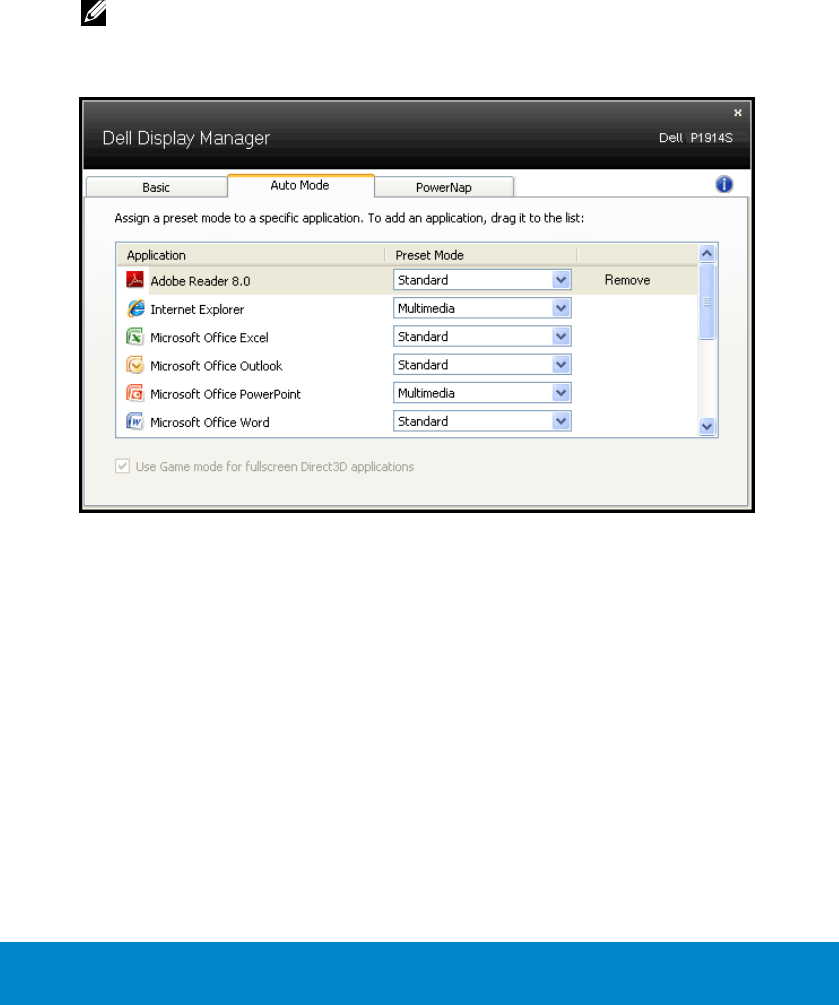Click the Preset Mode column header
The width and height of the screenshot is (839, 1005).
pyautogui.click(x=481, y=255)
